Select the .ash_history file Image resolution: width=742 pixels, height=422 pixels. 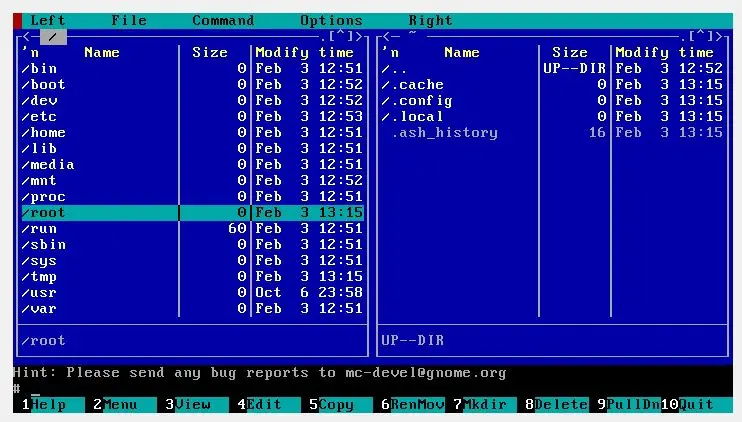click(552, 132)
